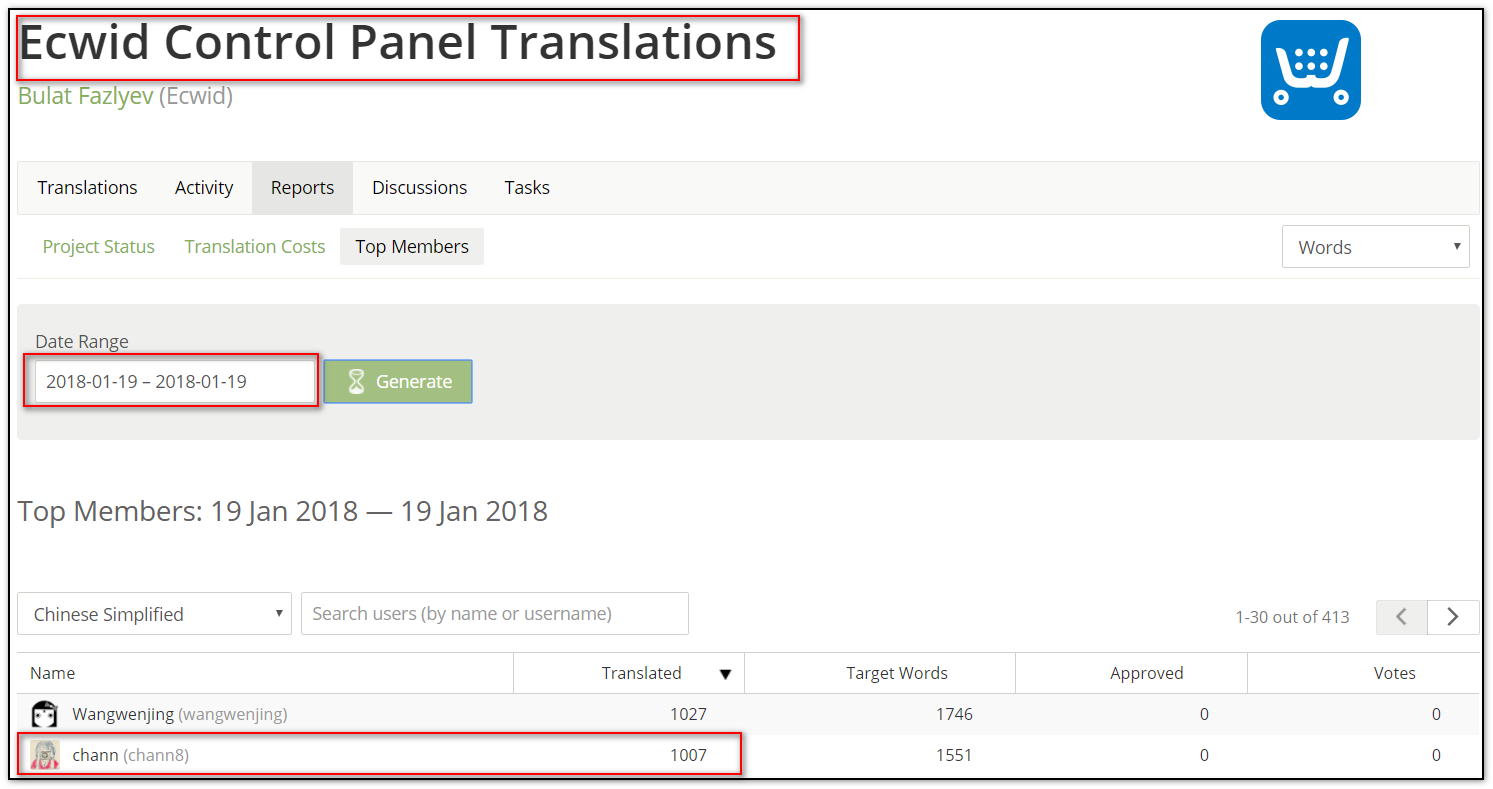The image size is (1493, 789).
Task: Go to next page of members
Action: (1453, 617)
